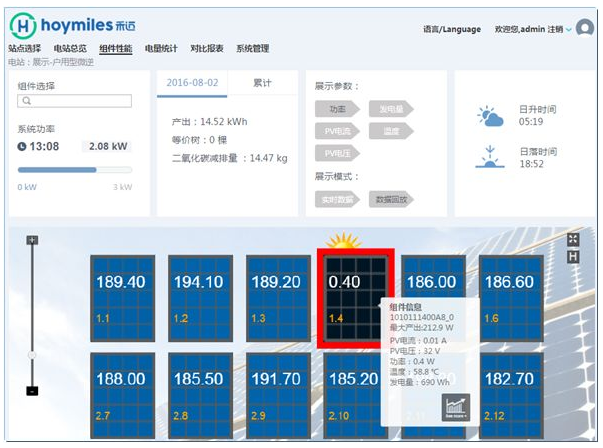The image size is (603, 448).
Task: Switch to the 累计 tab
Action: 262,83
